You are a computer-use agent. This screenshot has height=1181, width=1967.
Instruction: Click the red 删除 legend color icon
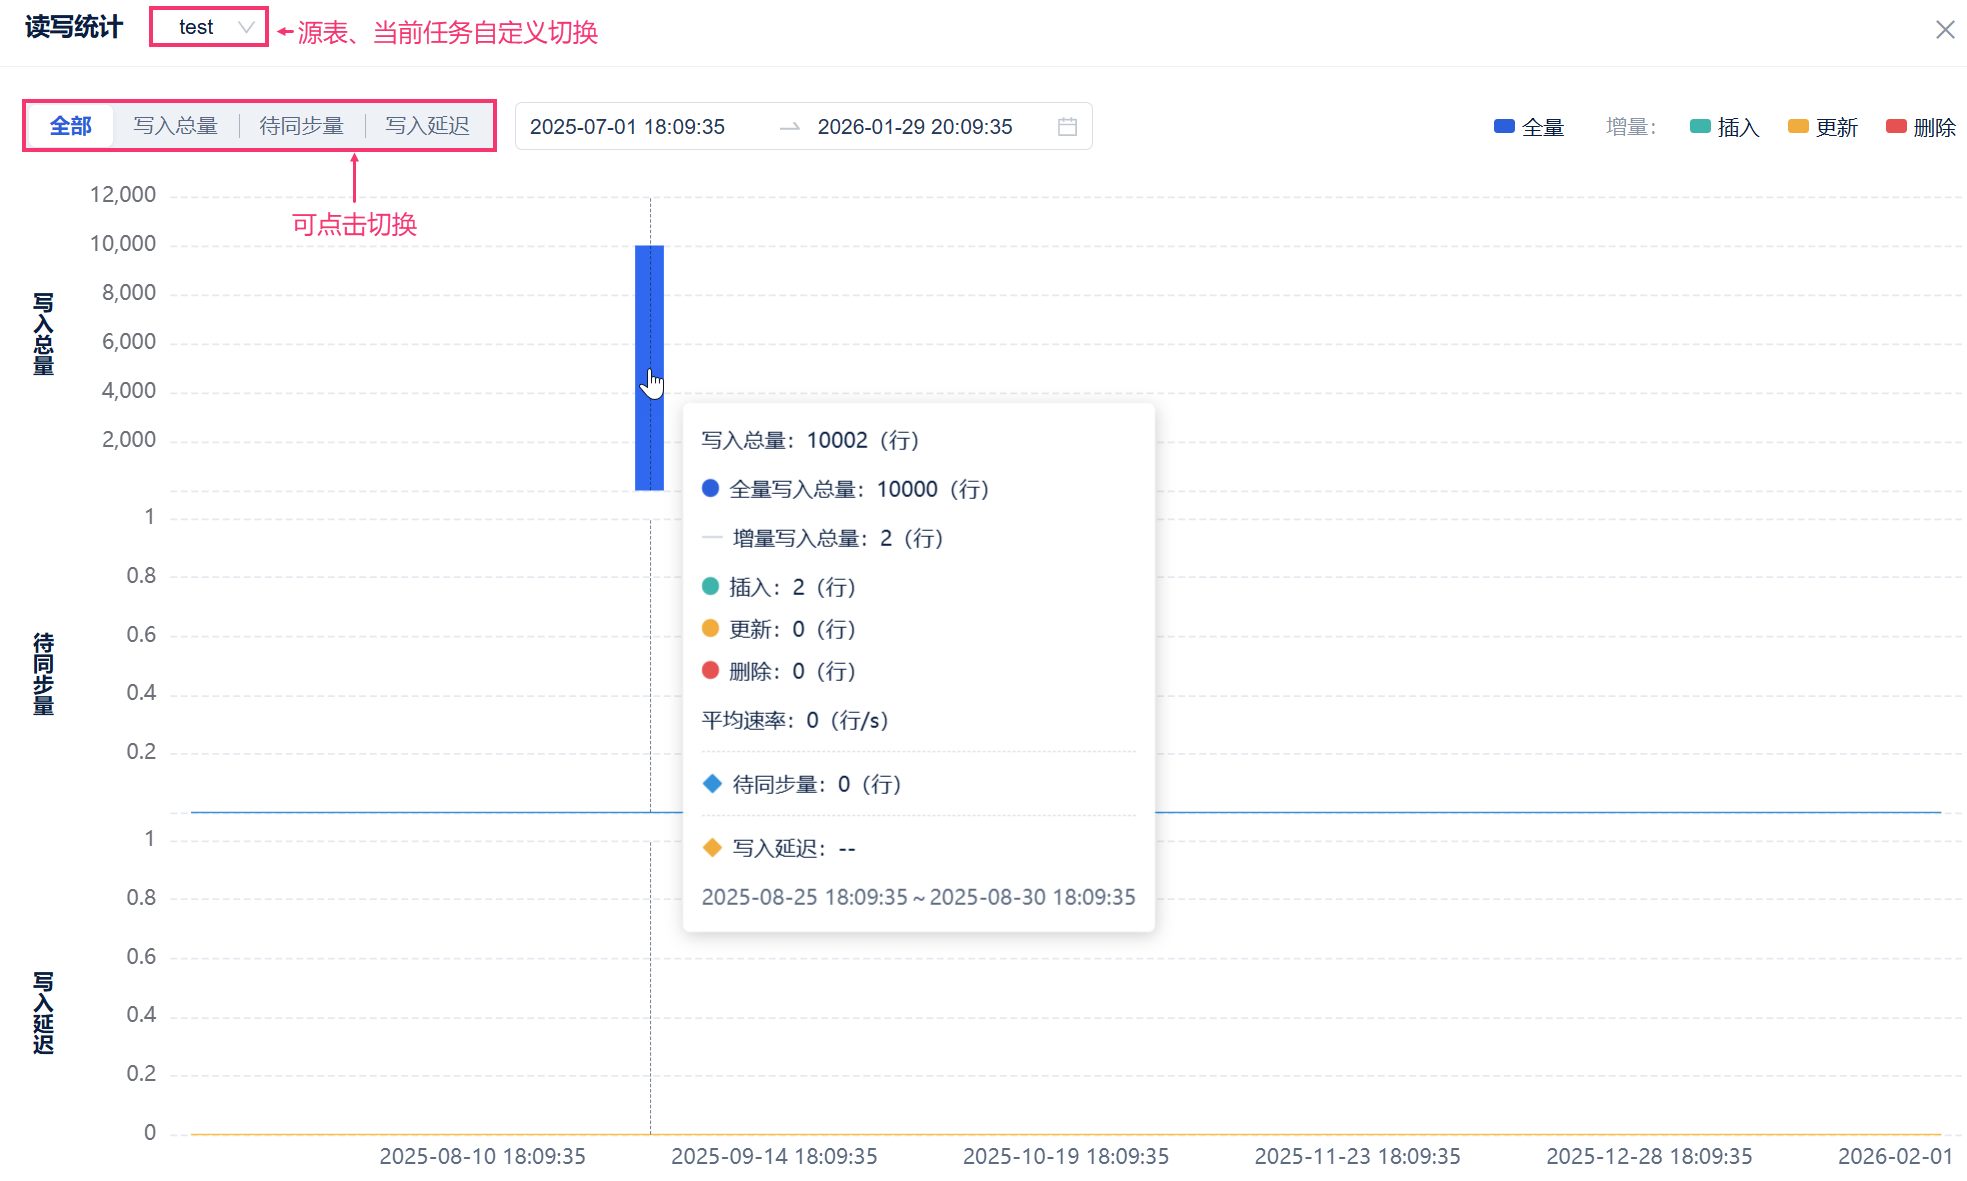click(1895, 127)
